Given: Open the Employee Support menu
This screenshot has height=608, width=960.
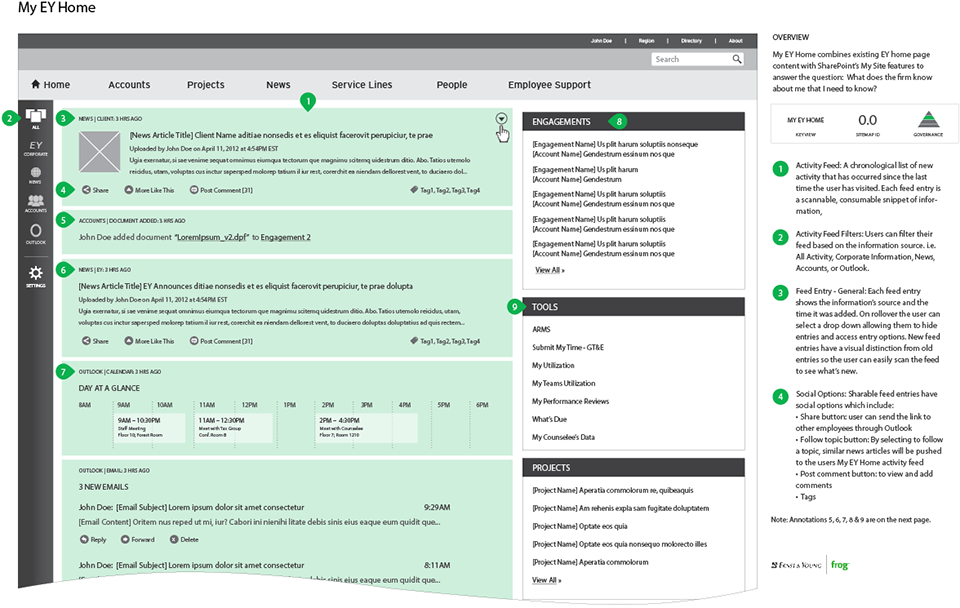Looking at the screenshot, I should tap(549, 84).
